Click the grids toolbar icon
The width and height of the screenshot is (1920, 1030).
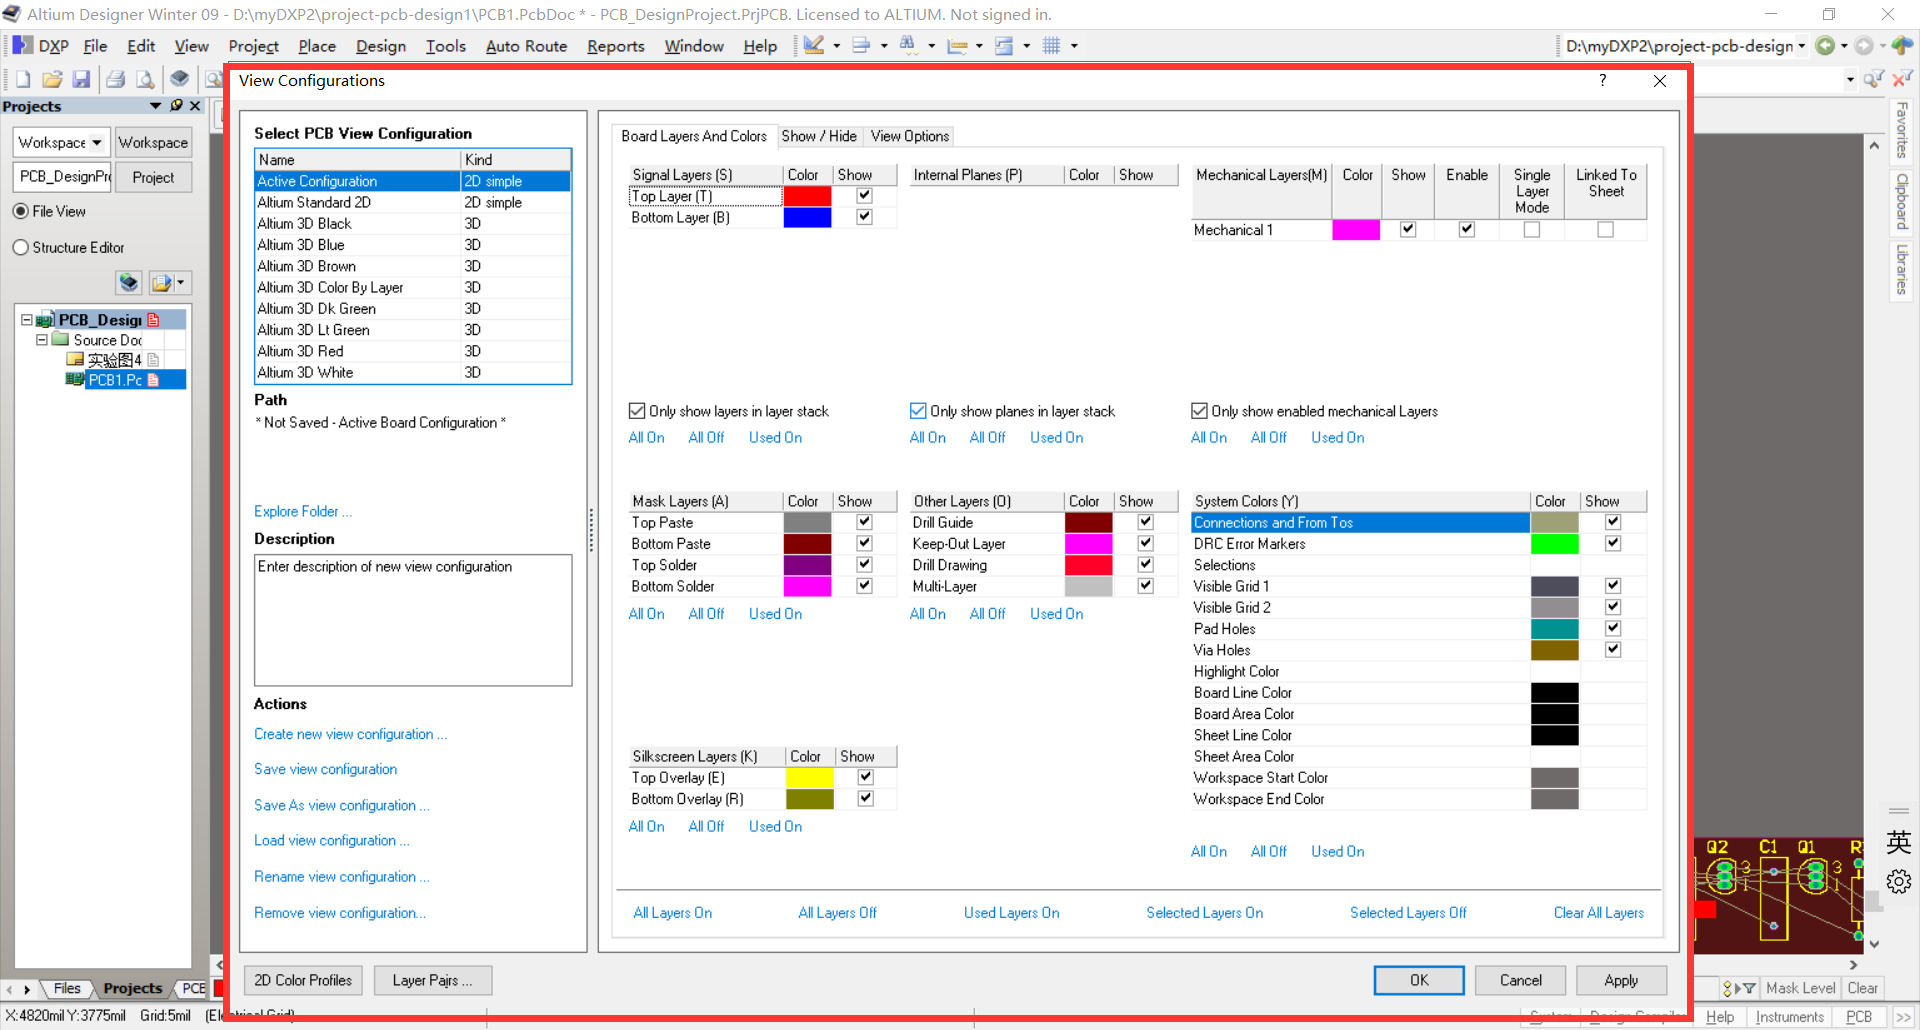1051,46
